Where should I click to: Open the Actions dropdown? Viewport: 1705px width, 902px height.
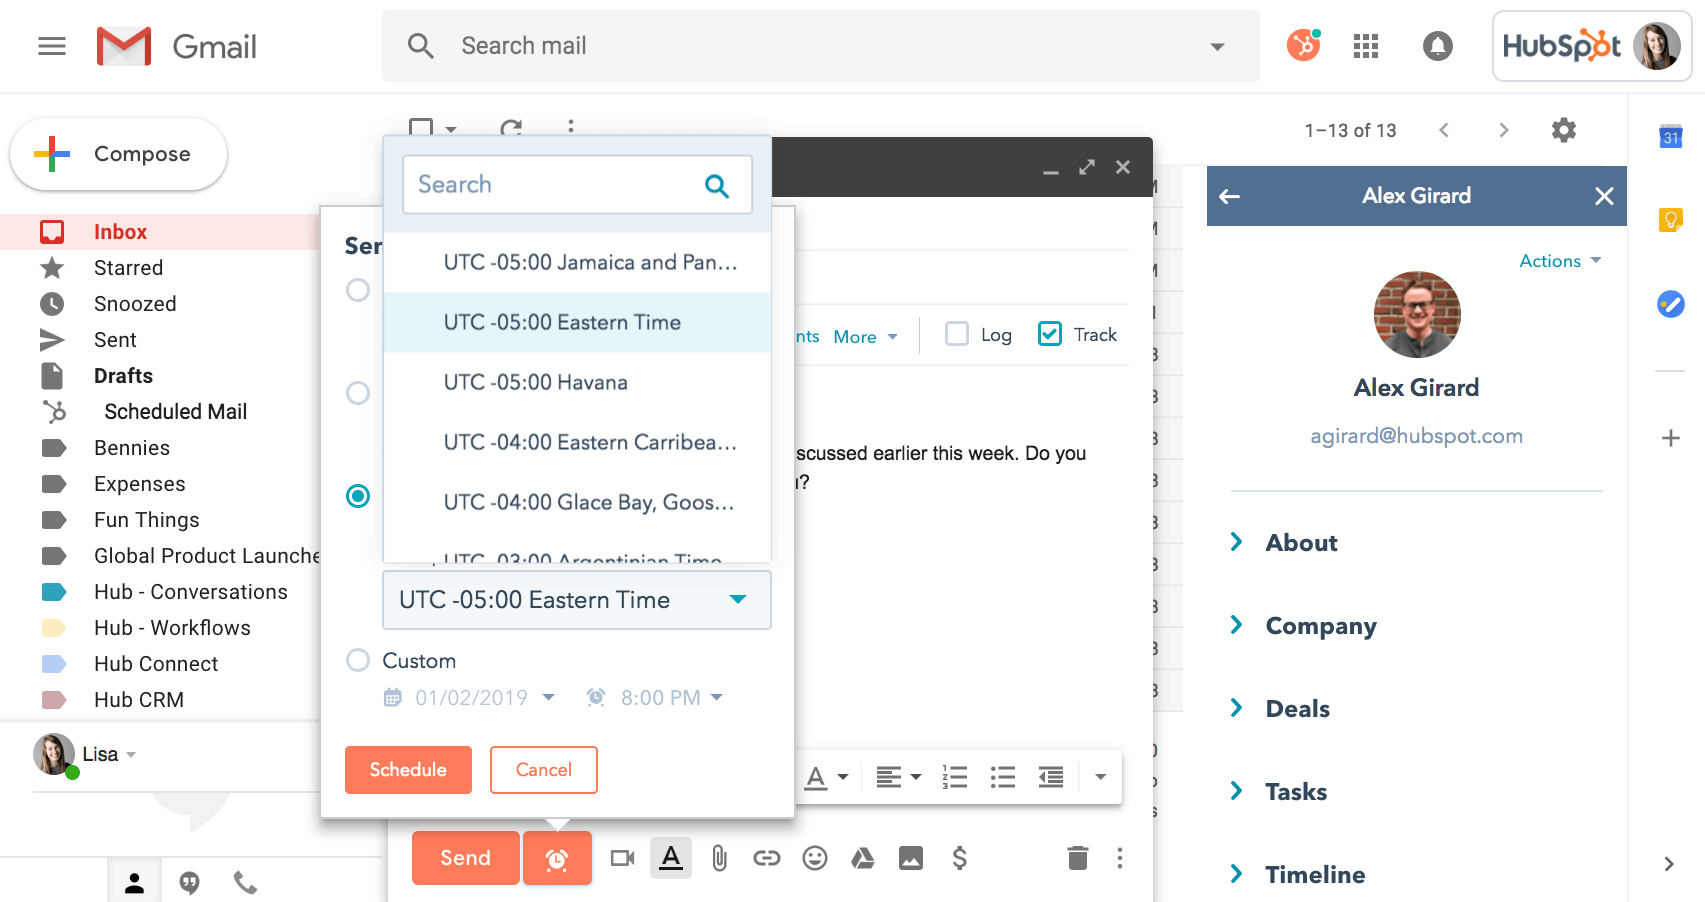tap(1559, 261)
